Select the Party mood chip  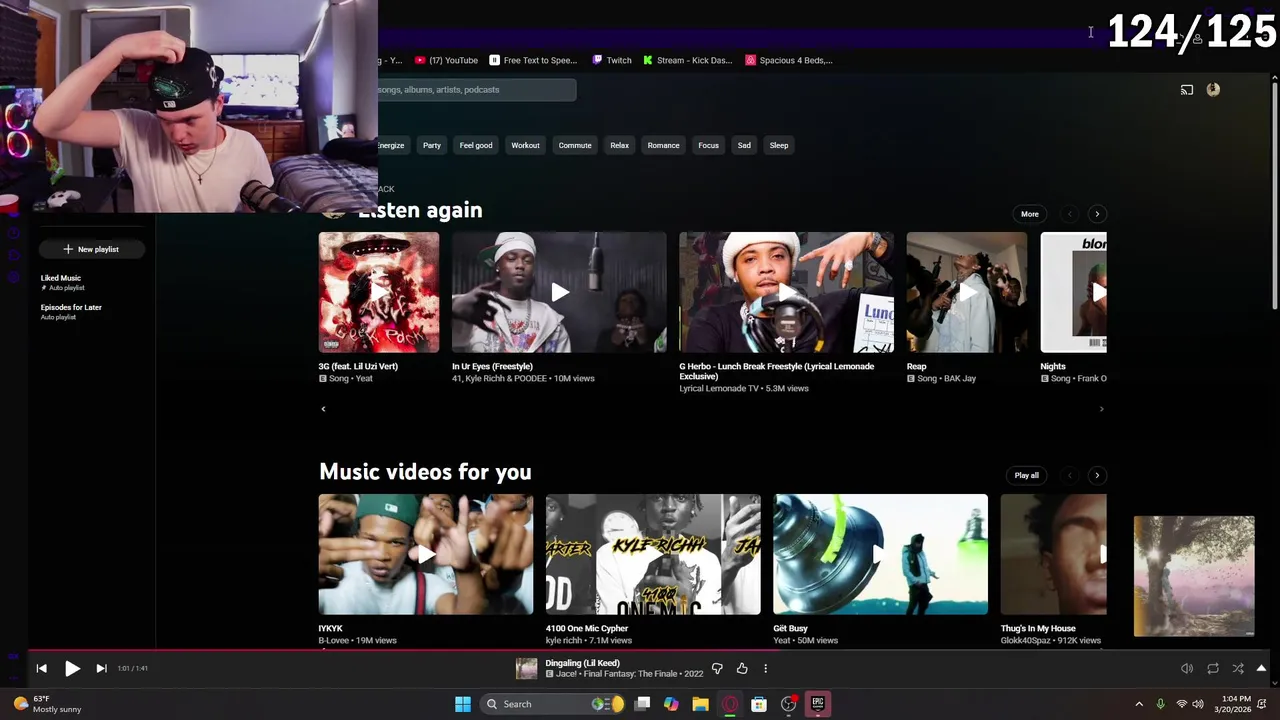pos(432,145)
